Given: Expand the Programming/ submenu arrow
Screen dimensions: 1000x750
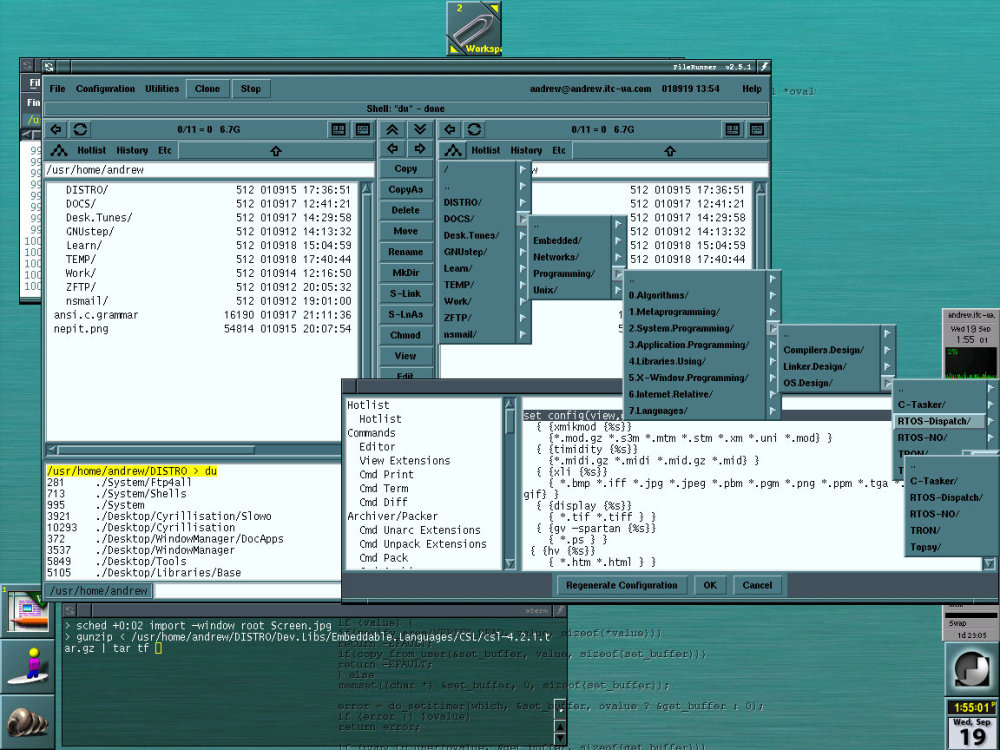Looking at the screenshot, I should (x=617, y=274).
